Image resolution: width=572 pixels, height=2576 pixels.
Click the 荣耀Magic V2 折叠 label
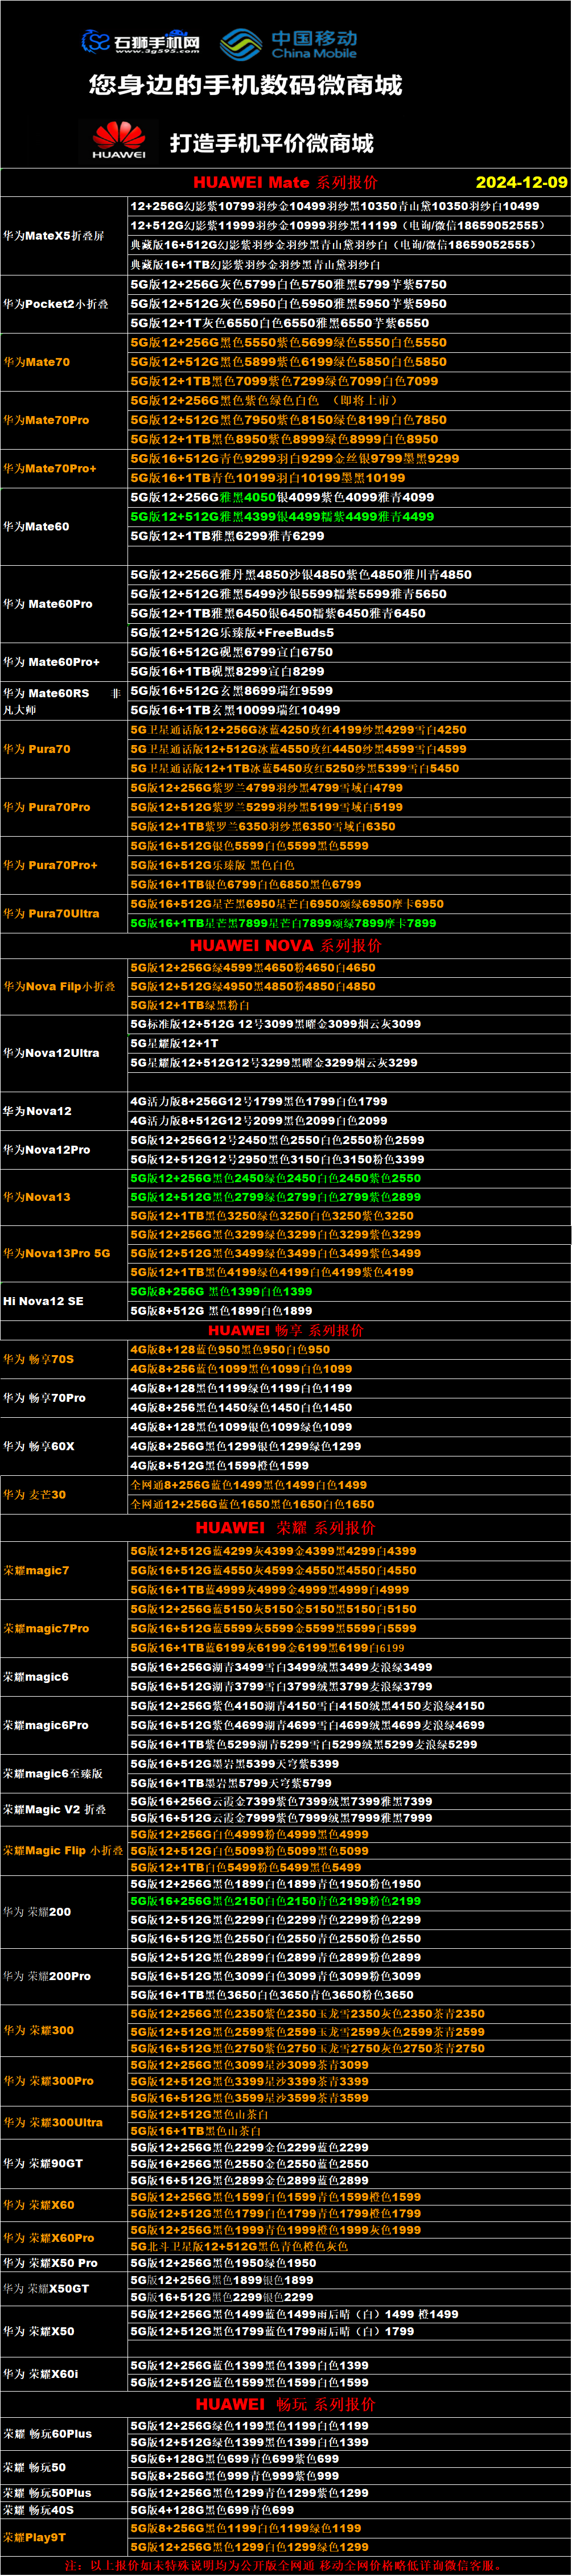coord(54,1809)
